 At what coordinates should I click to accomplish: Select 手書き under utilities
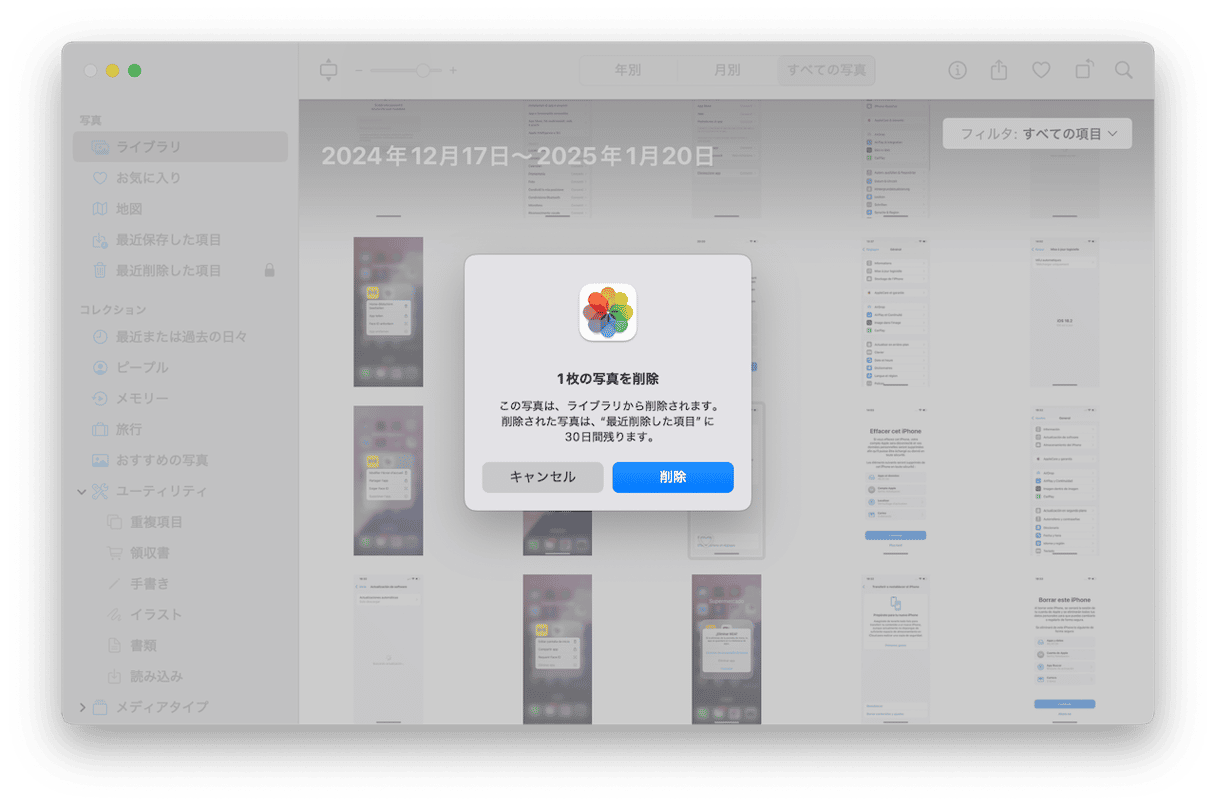click(180, 584)
